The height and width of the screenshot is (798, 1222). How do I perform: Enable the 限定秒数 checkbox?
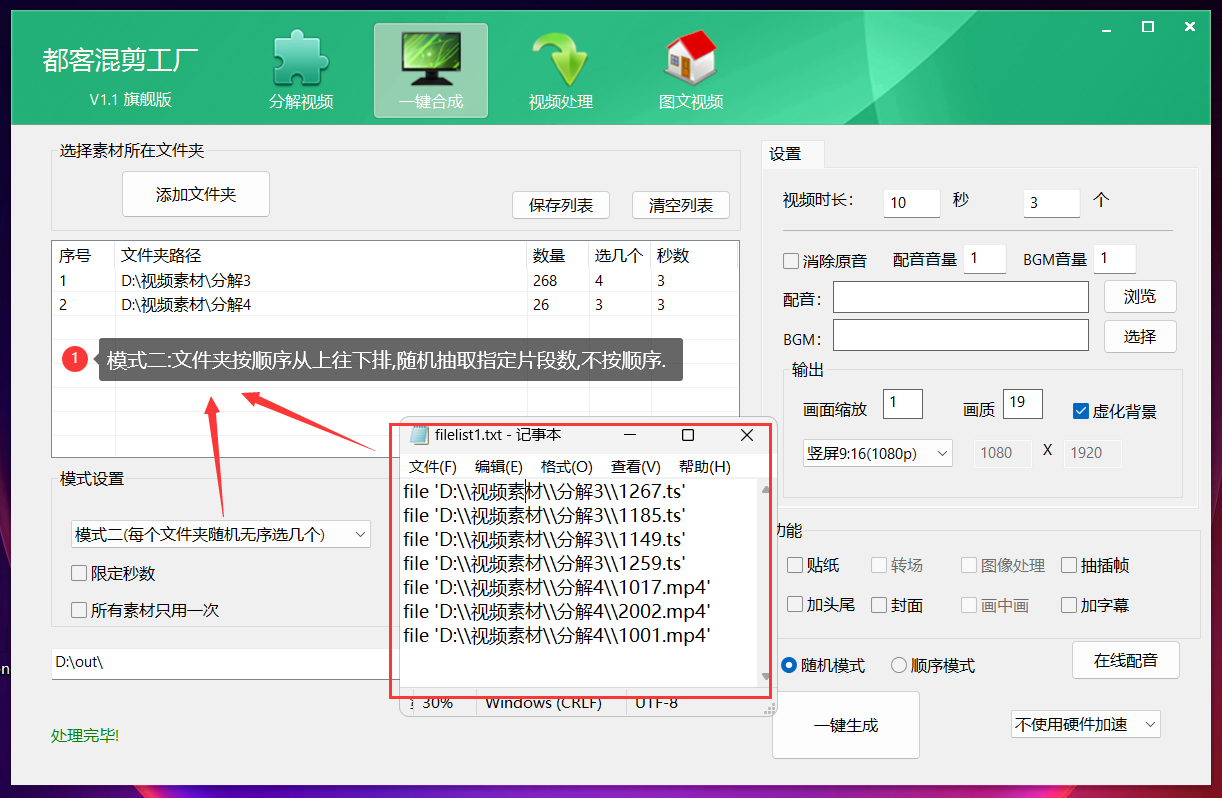click(79, 574)
